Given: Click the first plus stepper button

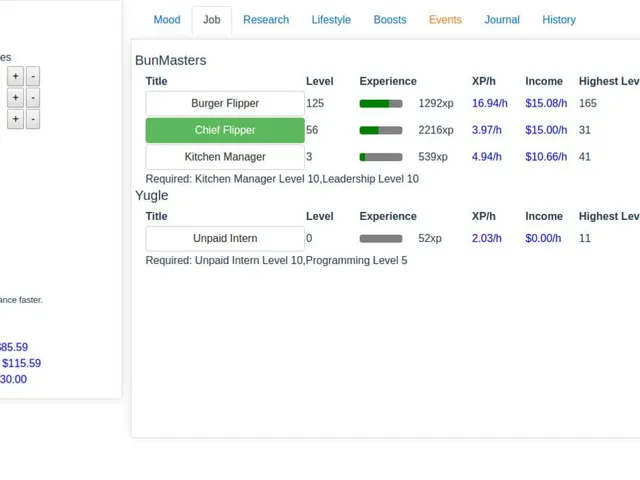Looking at the screenshot, I should pyautogui.click(x=16, y=76).
